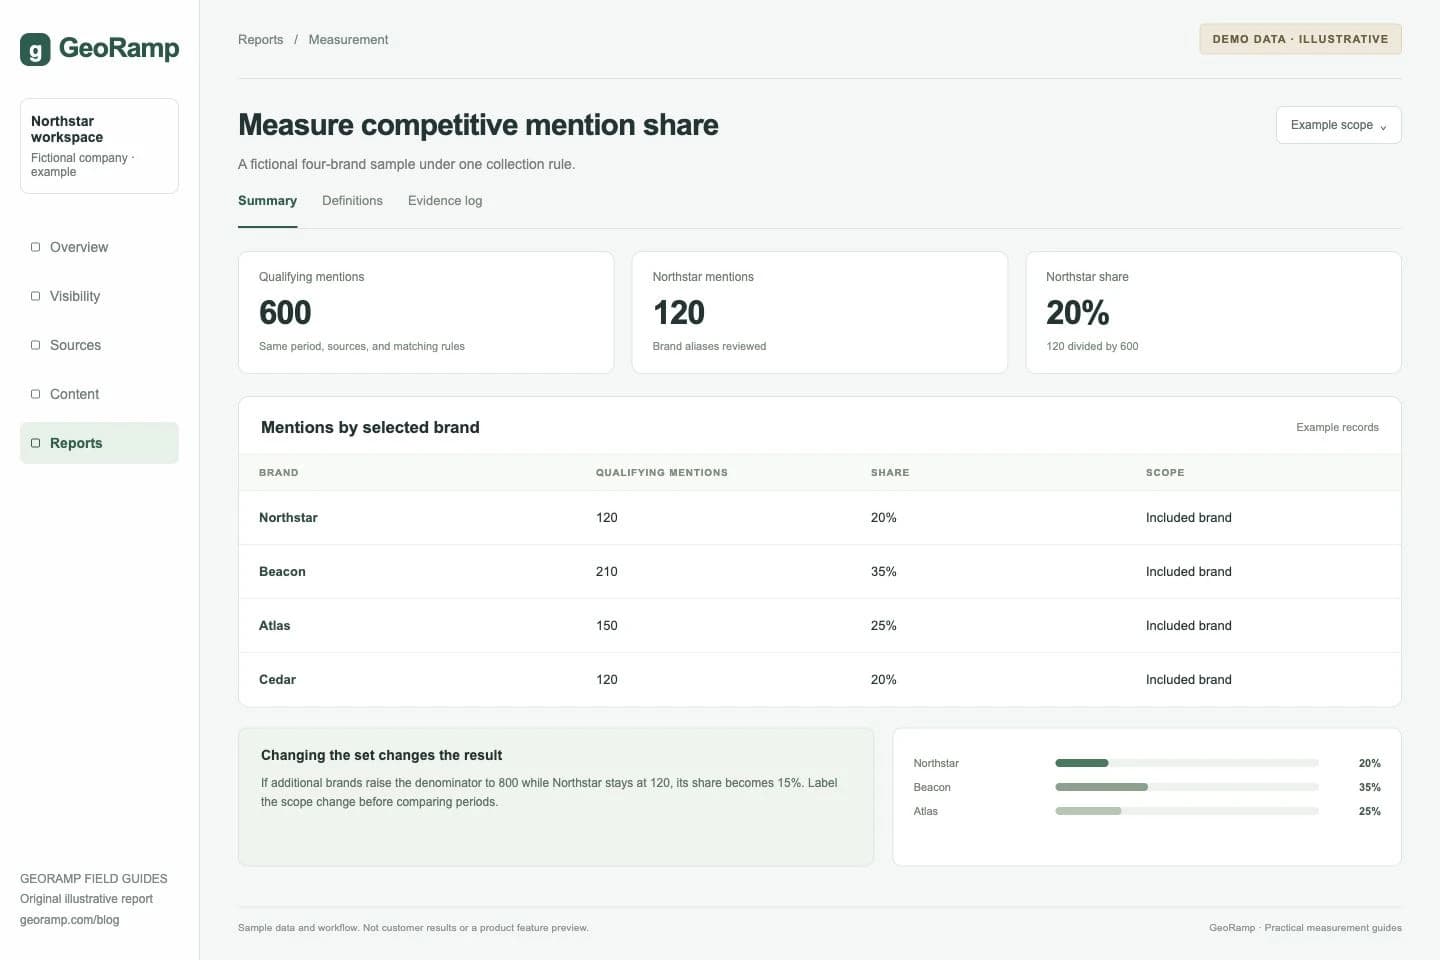The height and width of the screenshot is (960, 1440).
Task: Click the Measurement breadcrumb item
Action: [348, 40]
